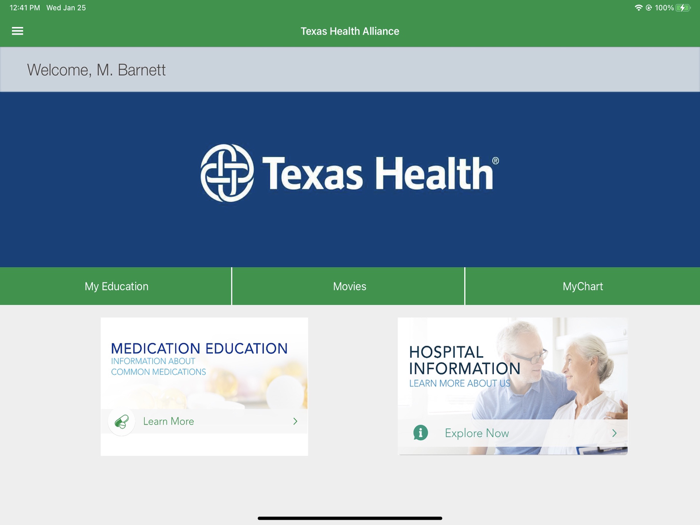Tap the Information About Common Medications subtitle

[158, 367]
